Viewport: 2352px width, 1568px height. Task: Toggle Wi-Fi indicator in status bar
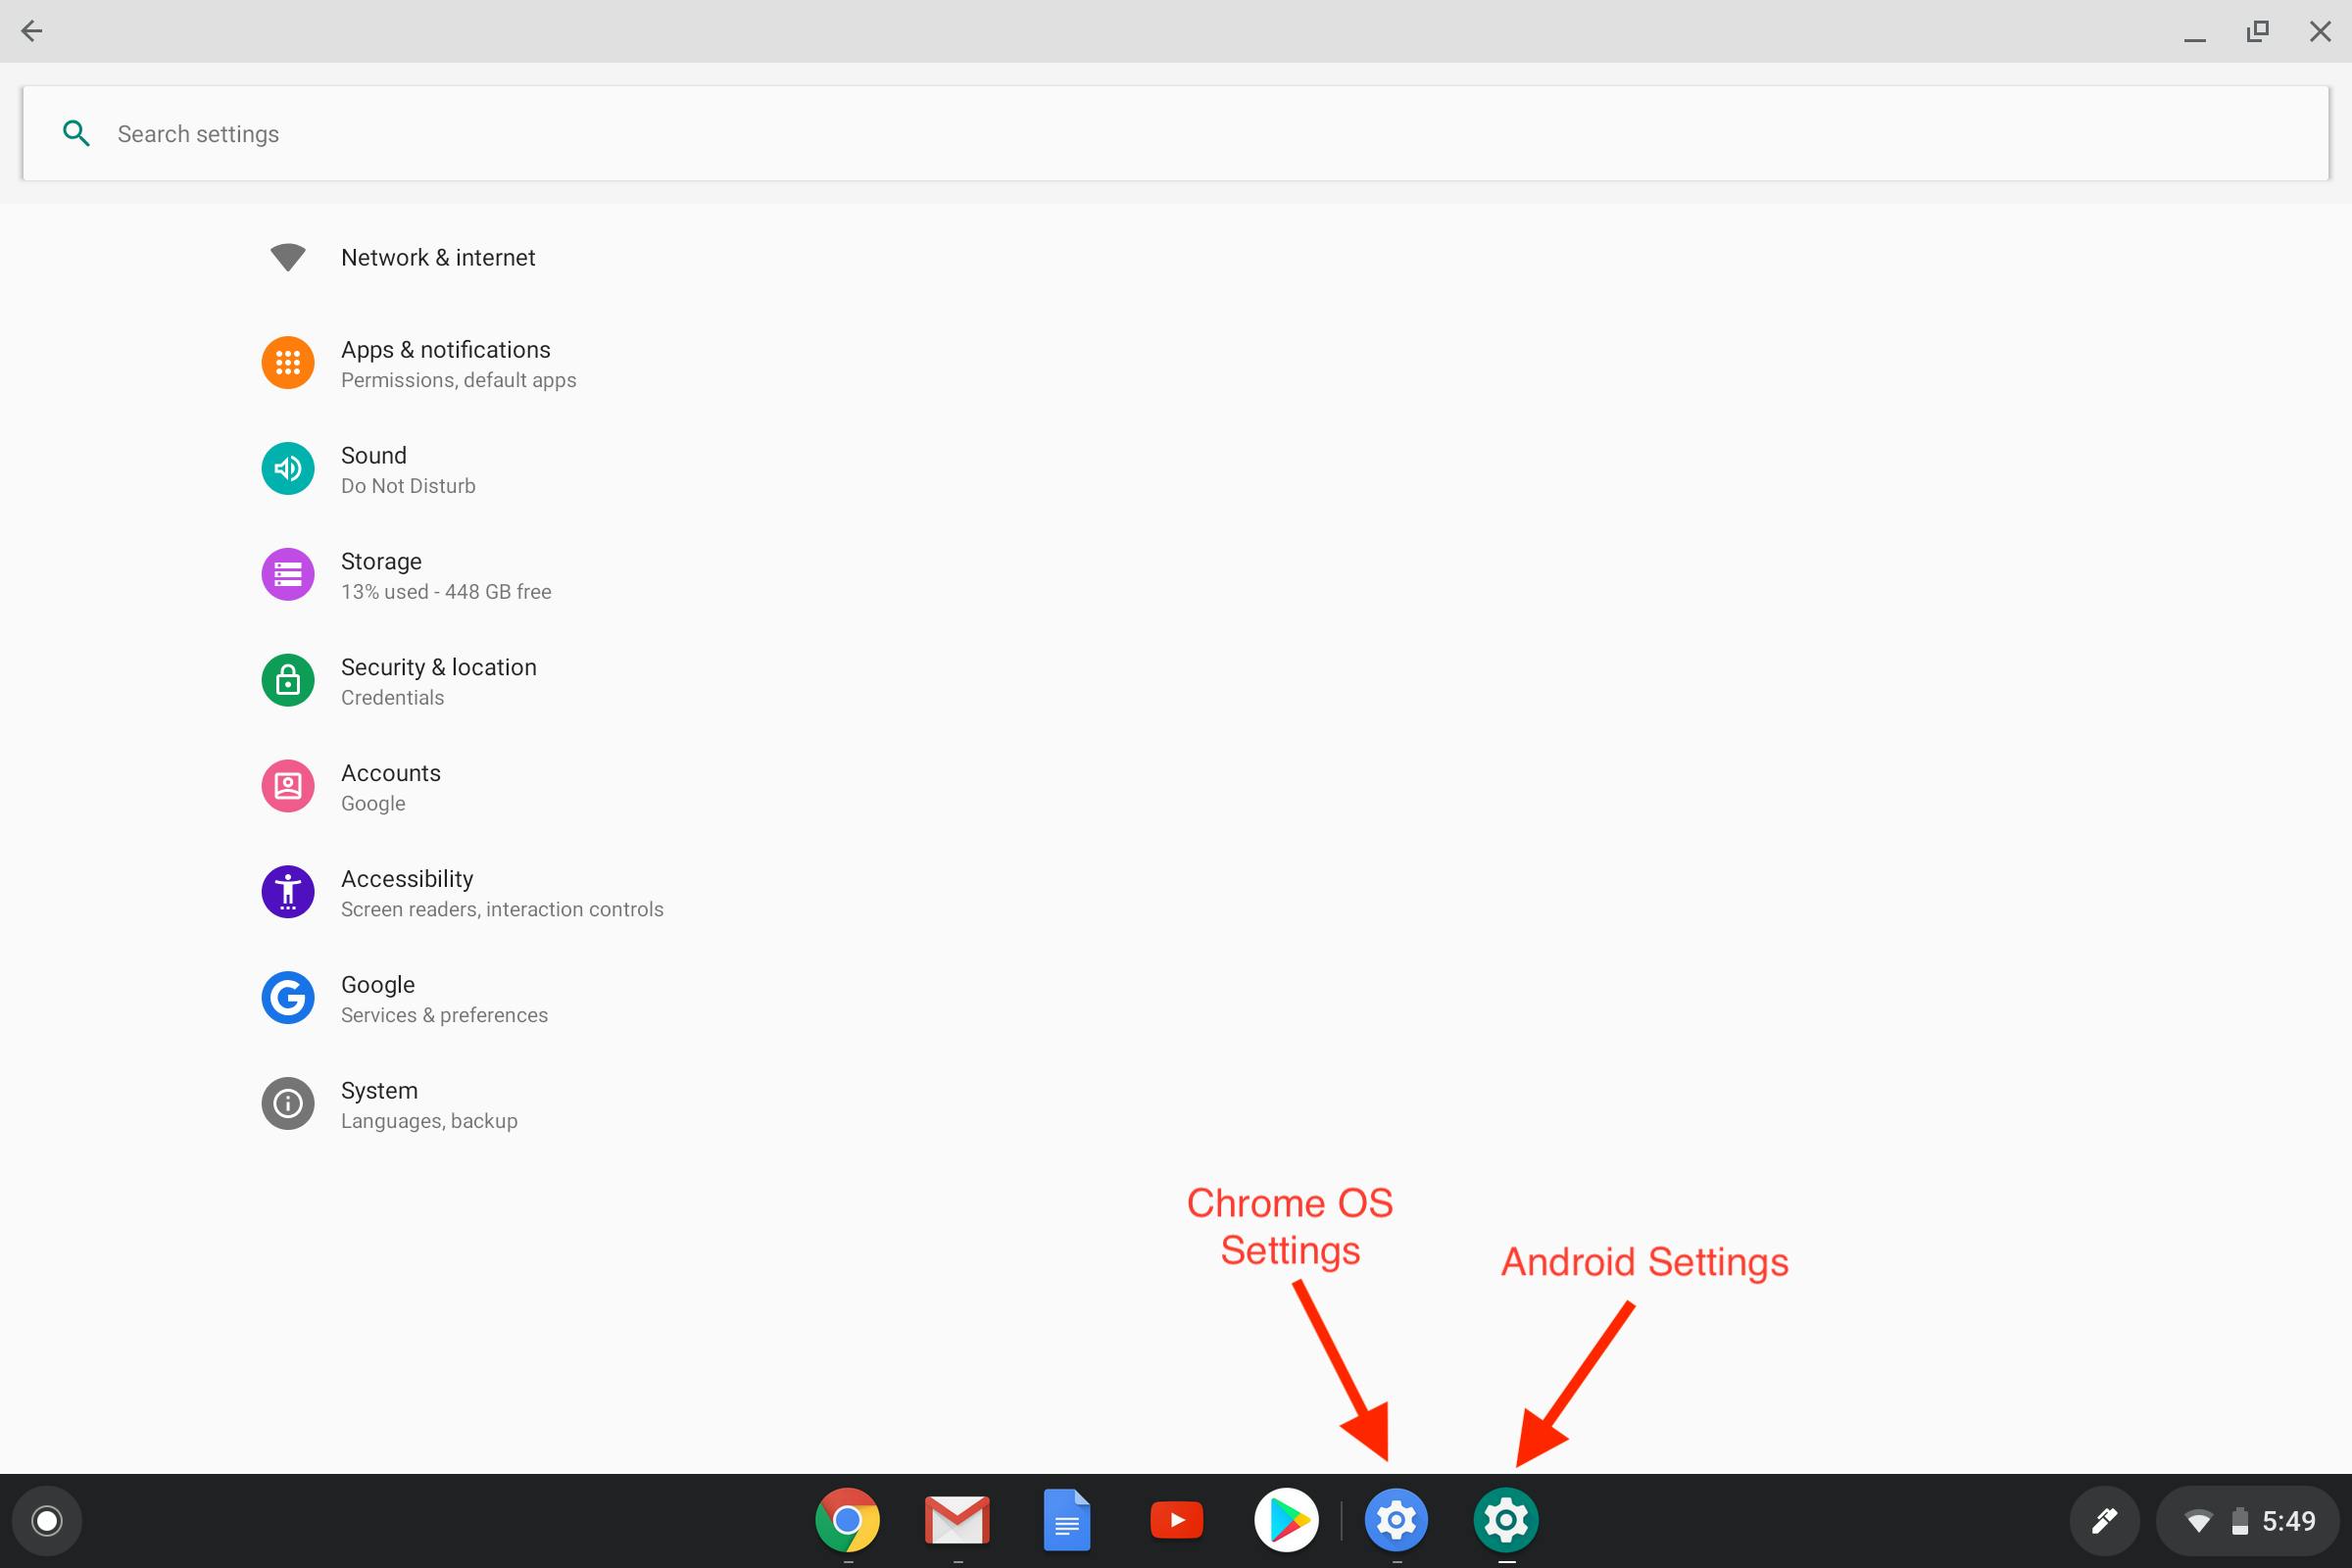(2194, 1519)
